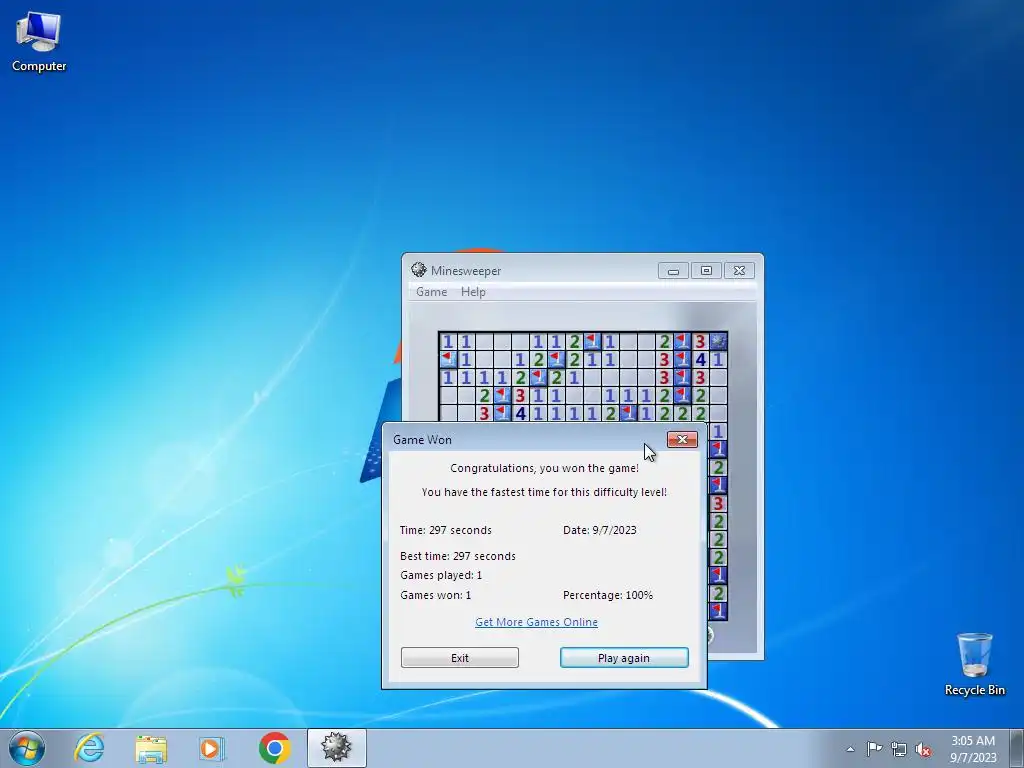Image resolution: width=1024 pixels, height=768 pixels.
Task: Click the red 3 tile in board's rightmost column
Action: coord(718,504)
